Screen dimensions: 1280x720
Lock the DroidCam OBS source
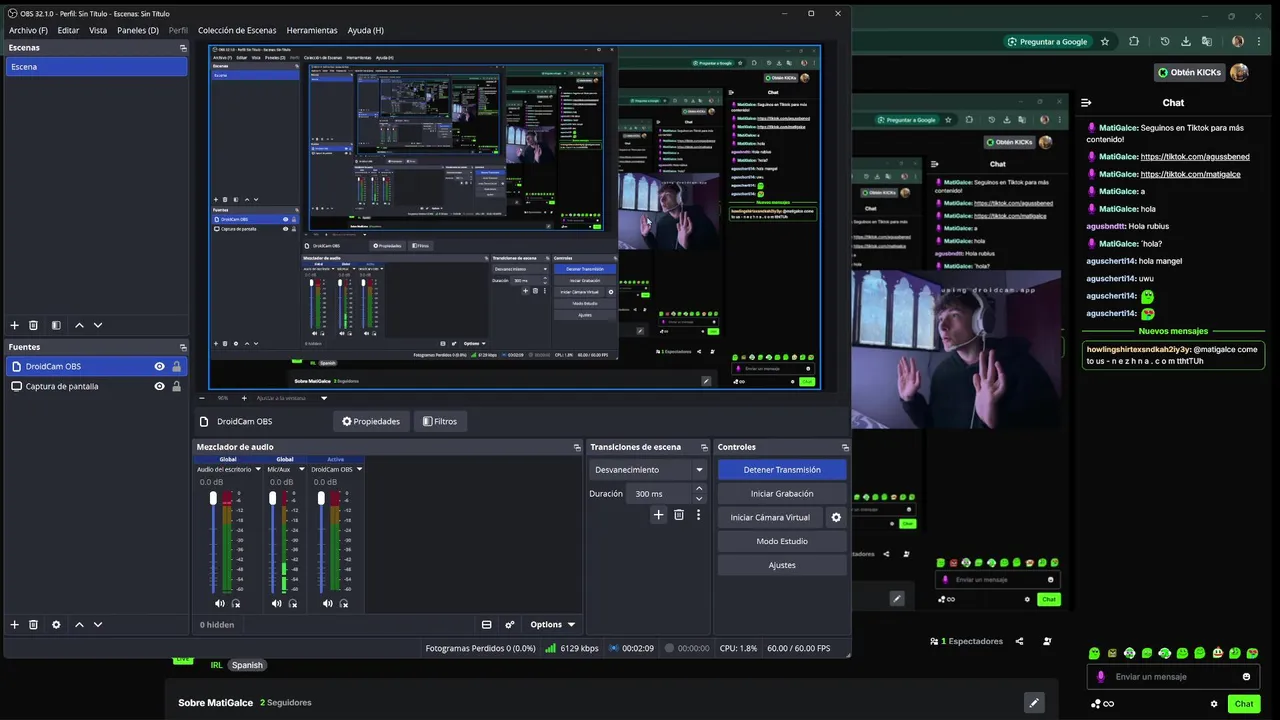[x=176, y=366]
